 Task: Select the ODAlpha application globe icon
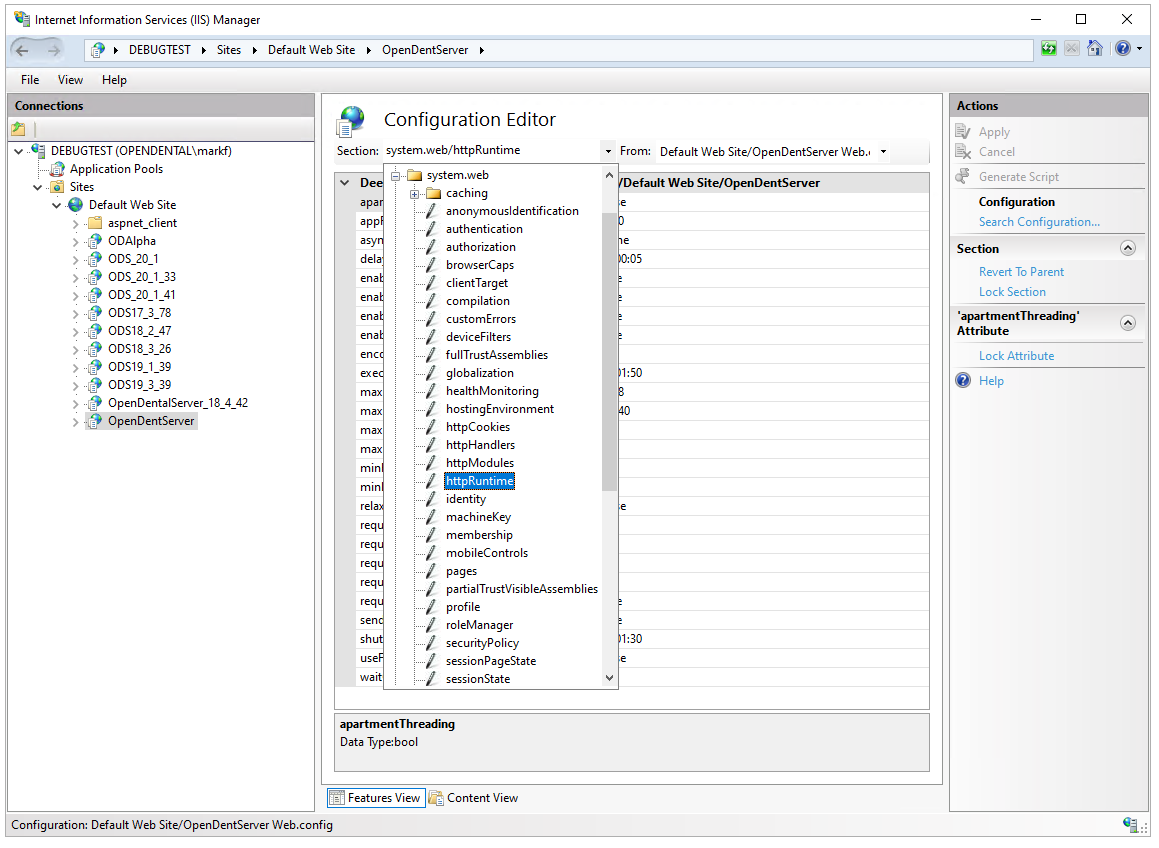click(95, 241)
